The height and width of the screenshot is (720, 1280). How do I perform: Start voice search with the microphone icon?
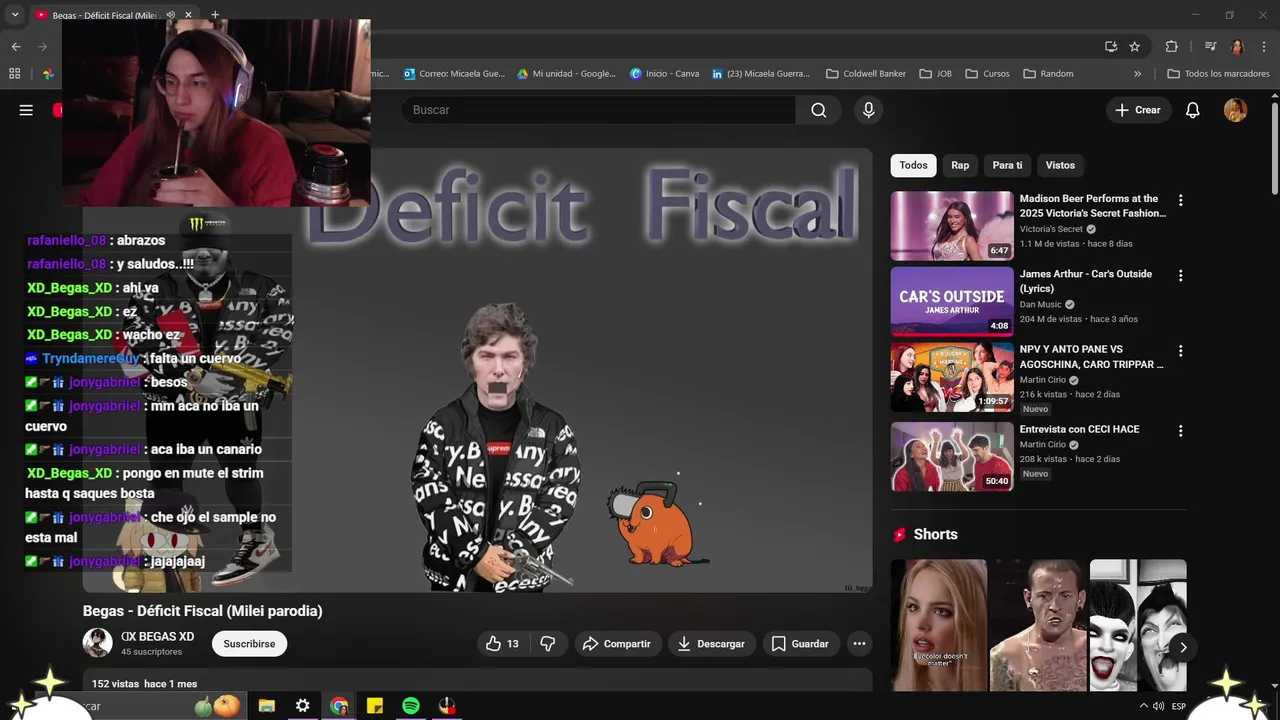868,110
